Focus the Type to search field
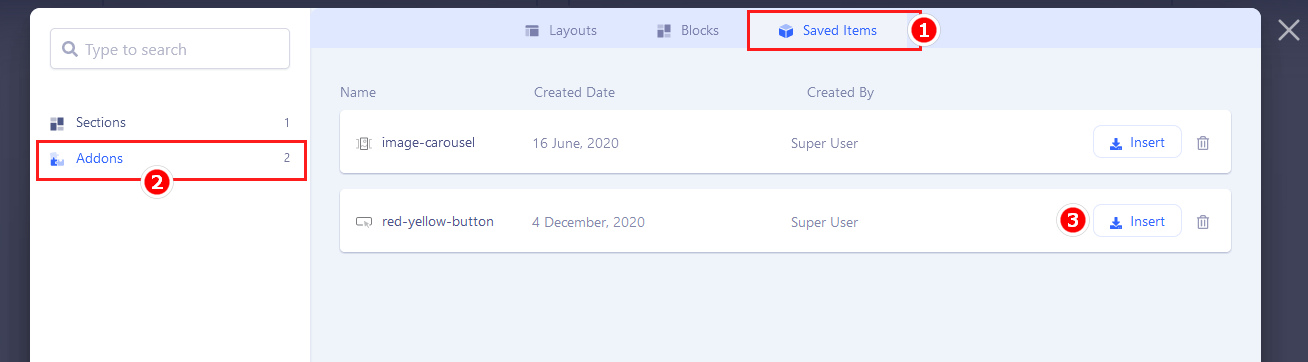Image resolution: width=1308 pixels, height=362 pixels. pyautogui.click(x=170, y=49)
